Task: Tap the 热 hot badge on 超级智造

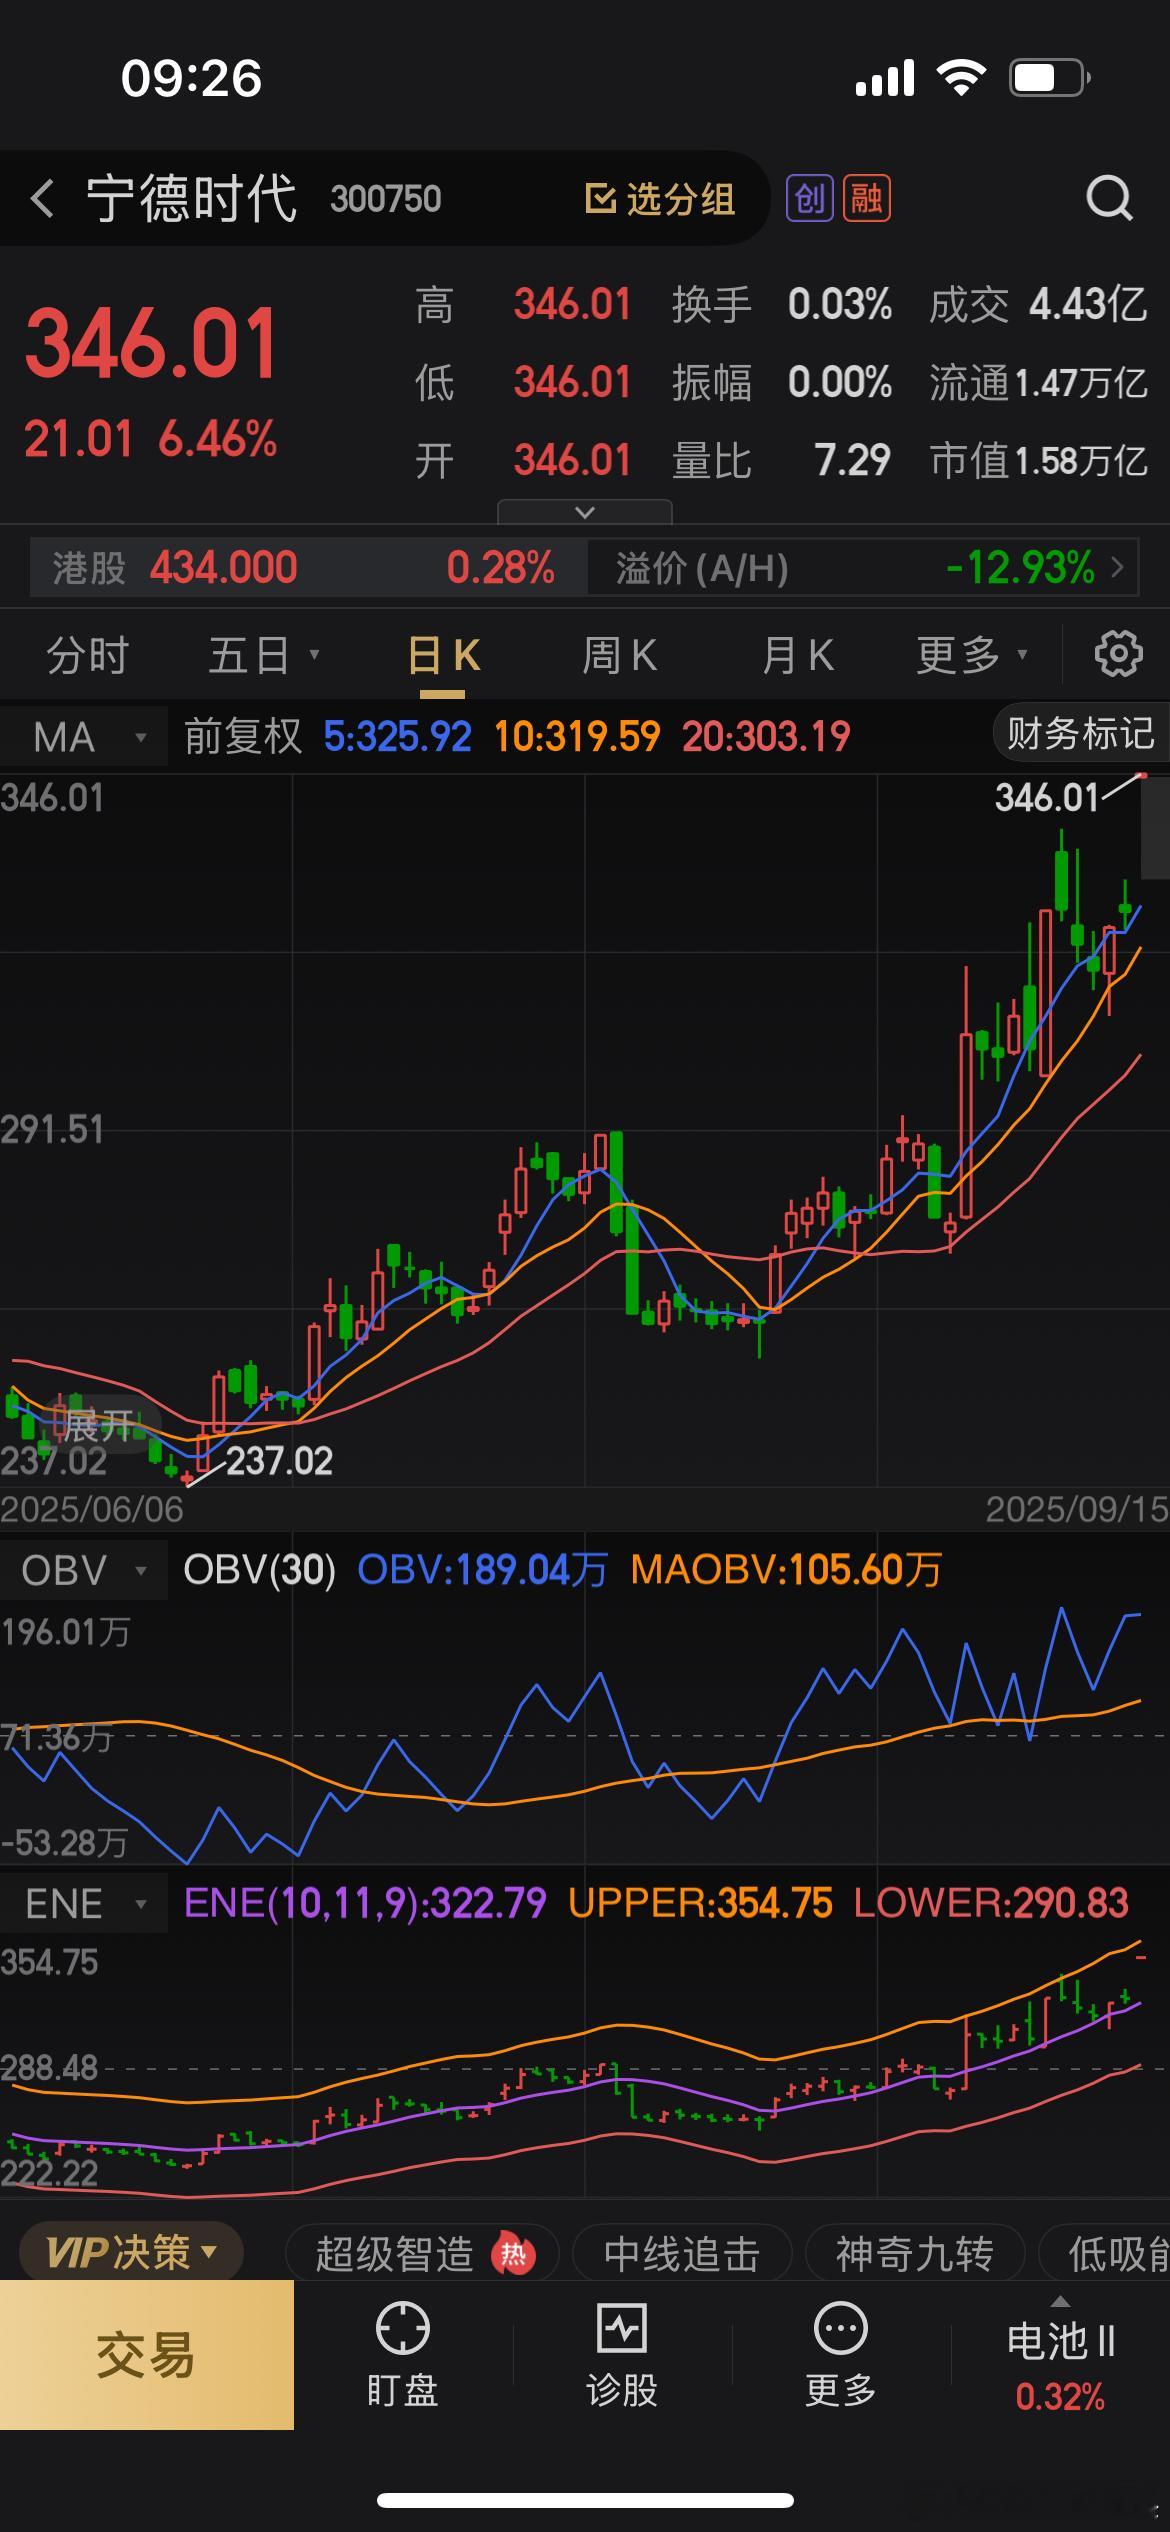Action: 513,2254
